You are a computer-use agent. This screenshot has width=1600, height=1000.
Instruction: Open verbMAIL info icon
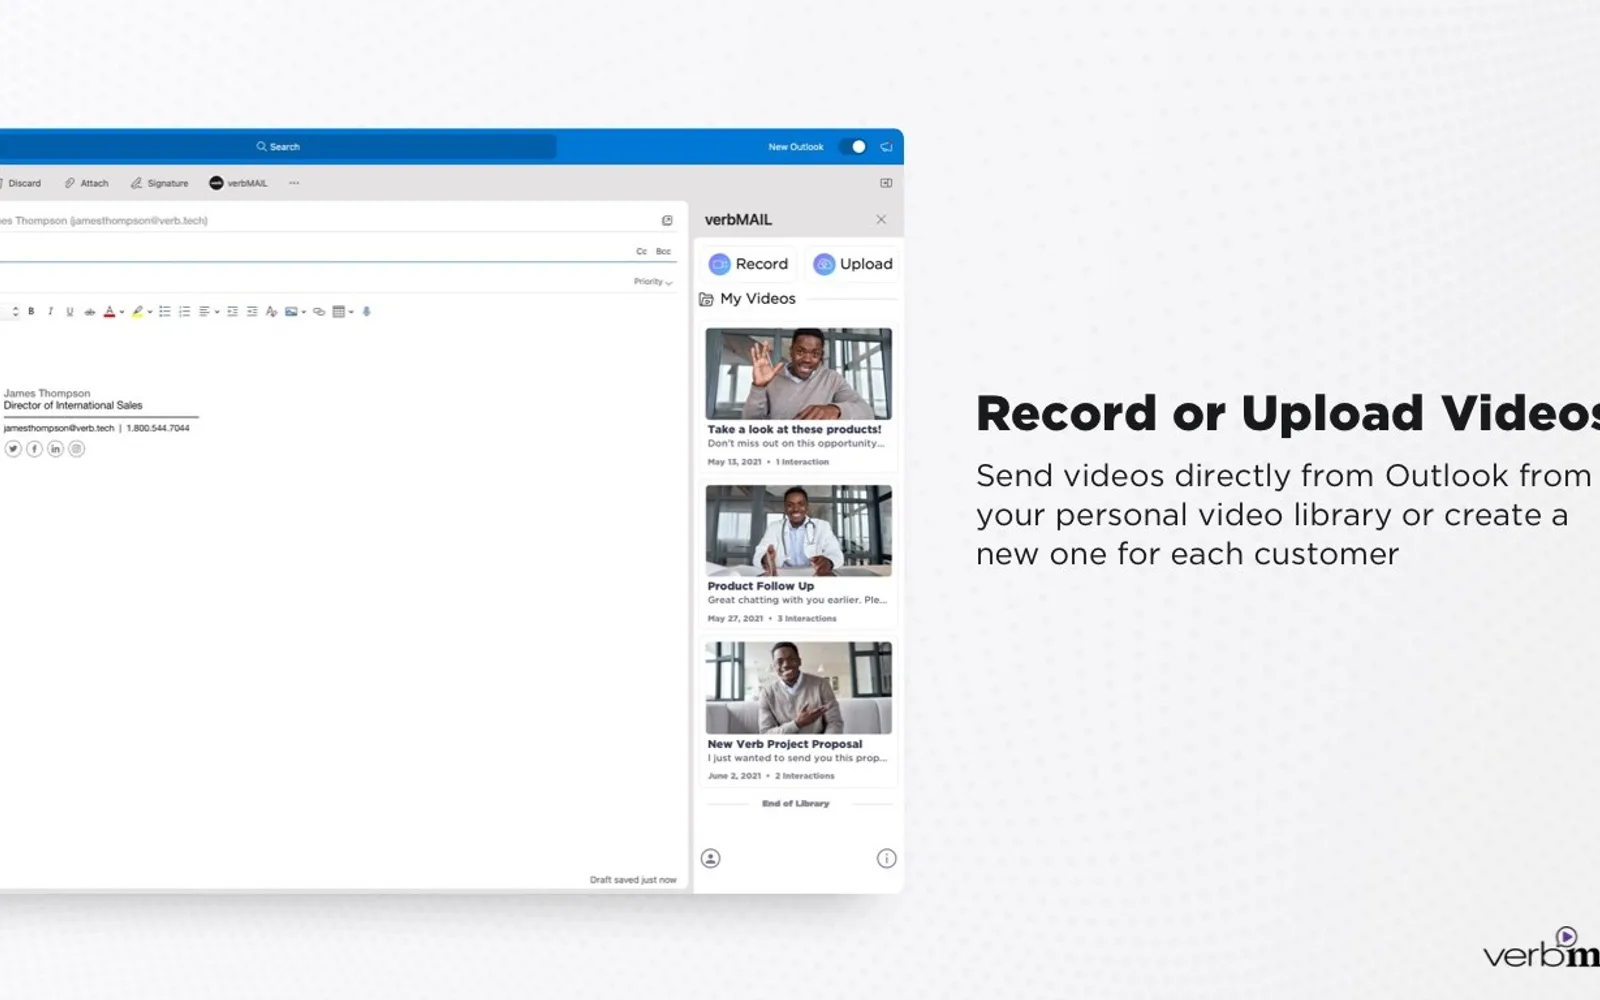886,858
